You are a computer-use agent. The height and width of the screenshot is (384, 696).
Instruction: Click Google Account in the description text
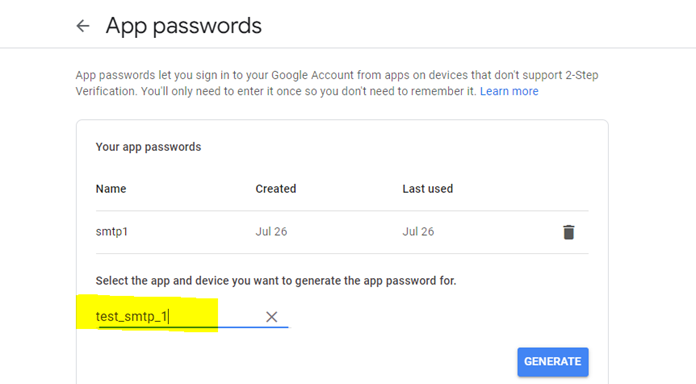pyautogui.click(x=312, y=75)
